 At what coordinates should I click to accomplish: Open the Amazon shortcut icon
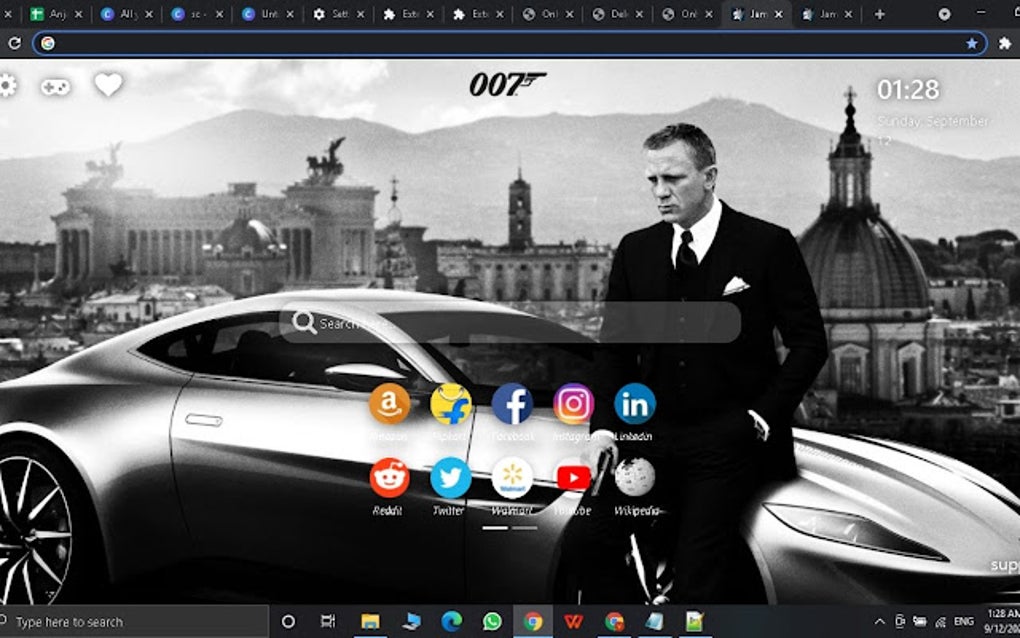click(389, 404)
